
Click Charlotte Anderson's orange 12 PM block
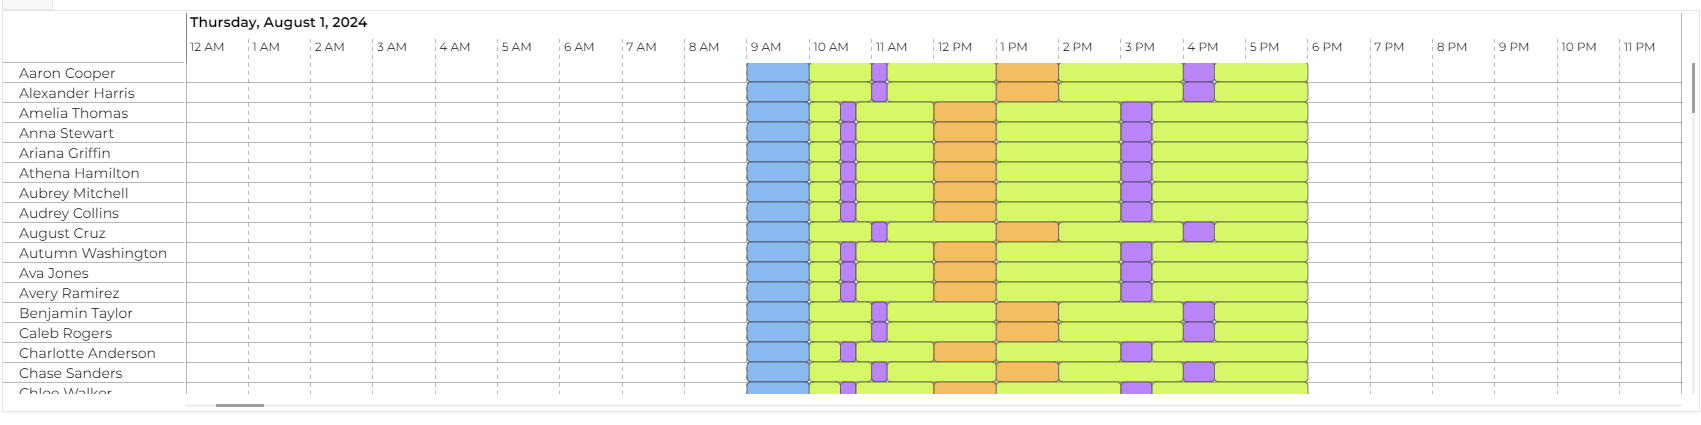[x=964, y=353]
